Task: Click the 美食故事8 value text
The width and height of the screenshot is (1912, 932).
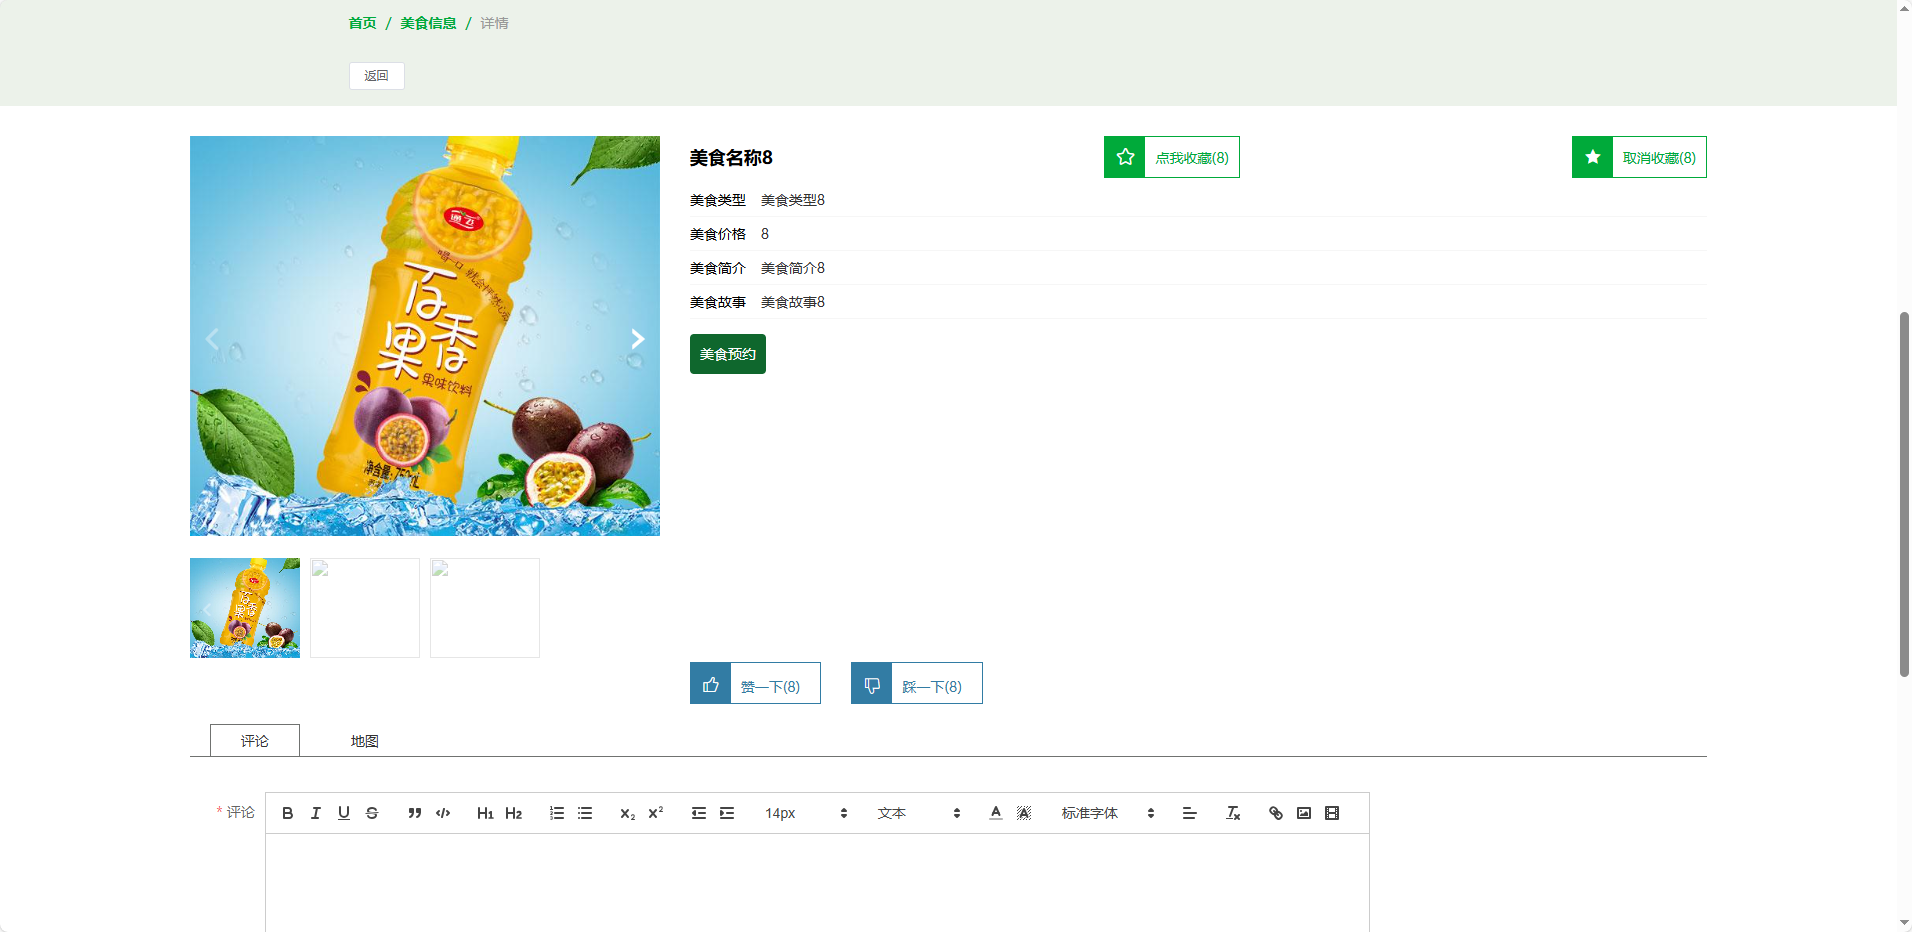Action: pyautogui.click(x=793, y=302)
